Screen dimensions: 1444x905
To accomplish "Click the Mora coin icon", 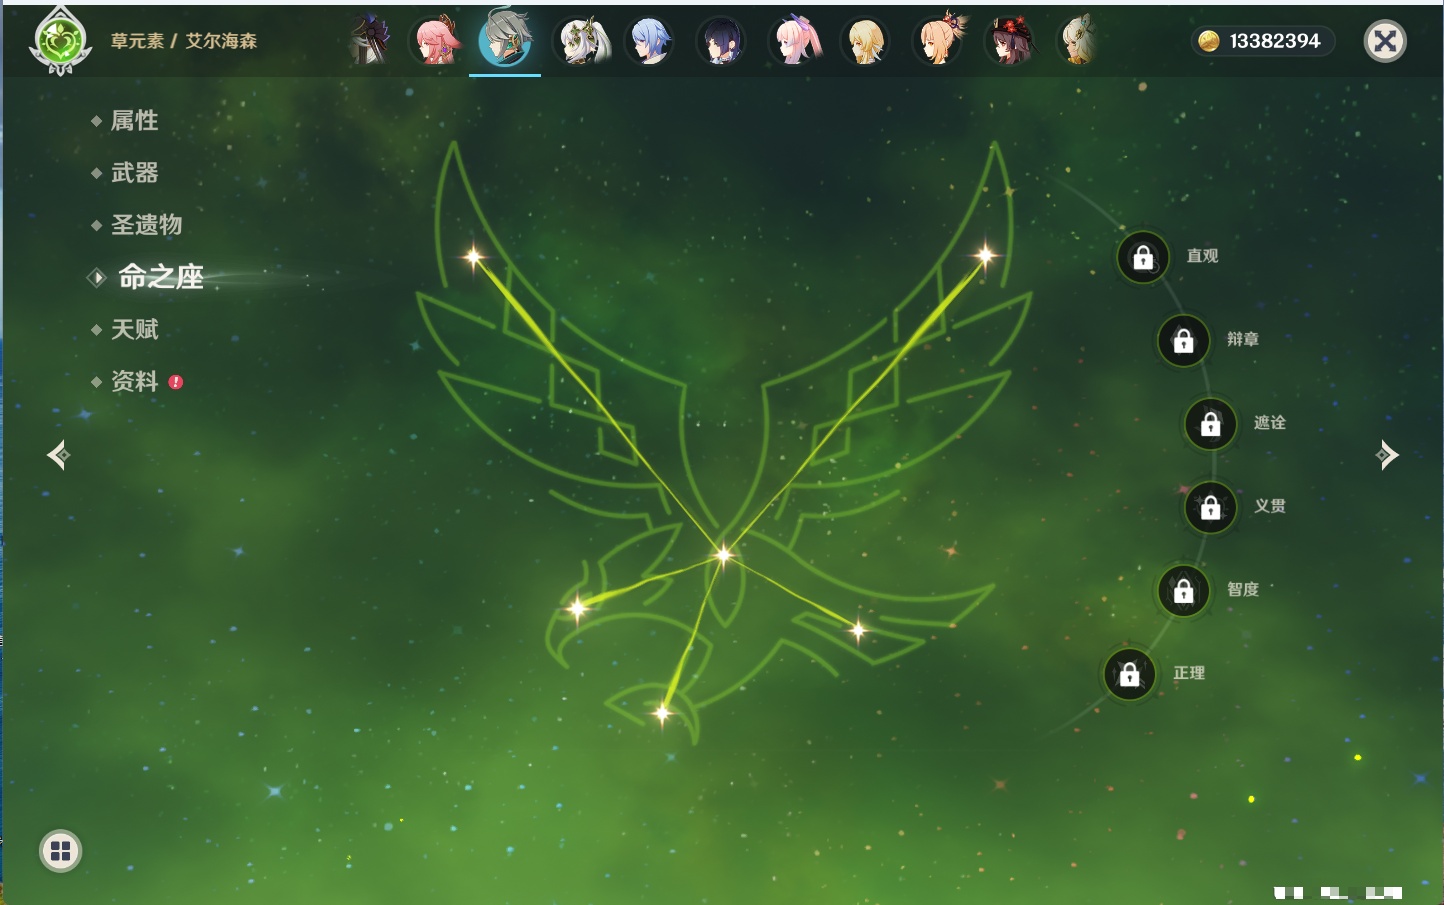I will [1209, 41].
